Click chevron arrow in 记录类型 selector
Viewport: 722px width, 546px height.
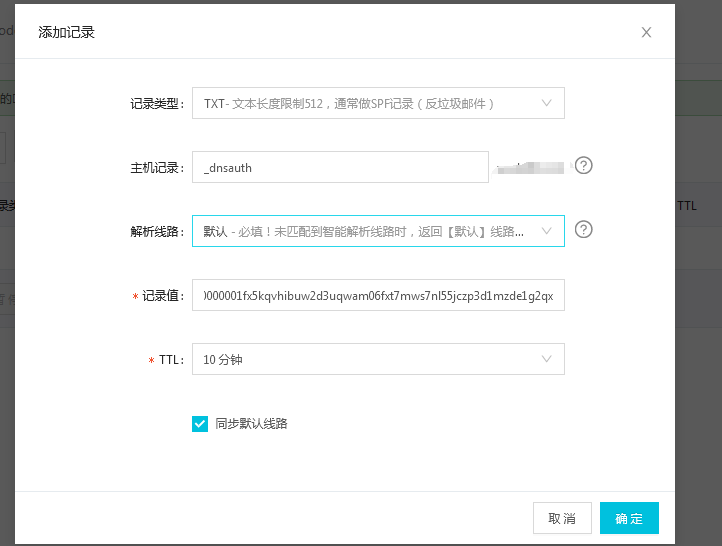point(546,103)
